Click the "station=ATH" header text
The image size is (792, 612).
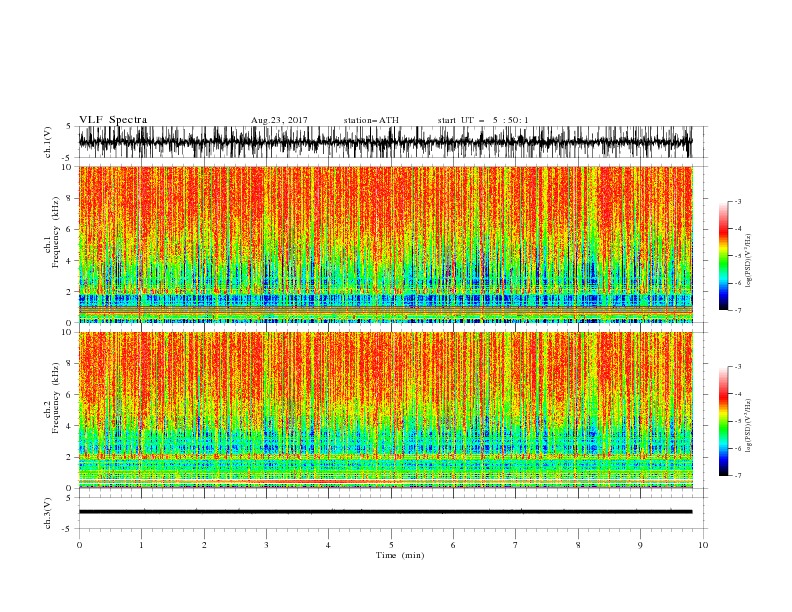click(371, 120)
